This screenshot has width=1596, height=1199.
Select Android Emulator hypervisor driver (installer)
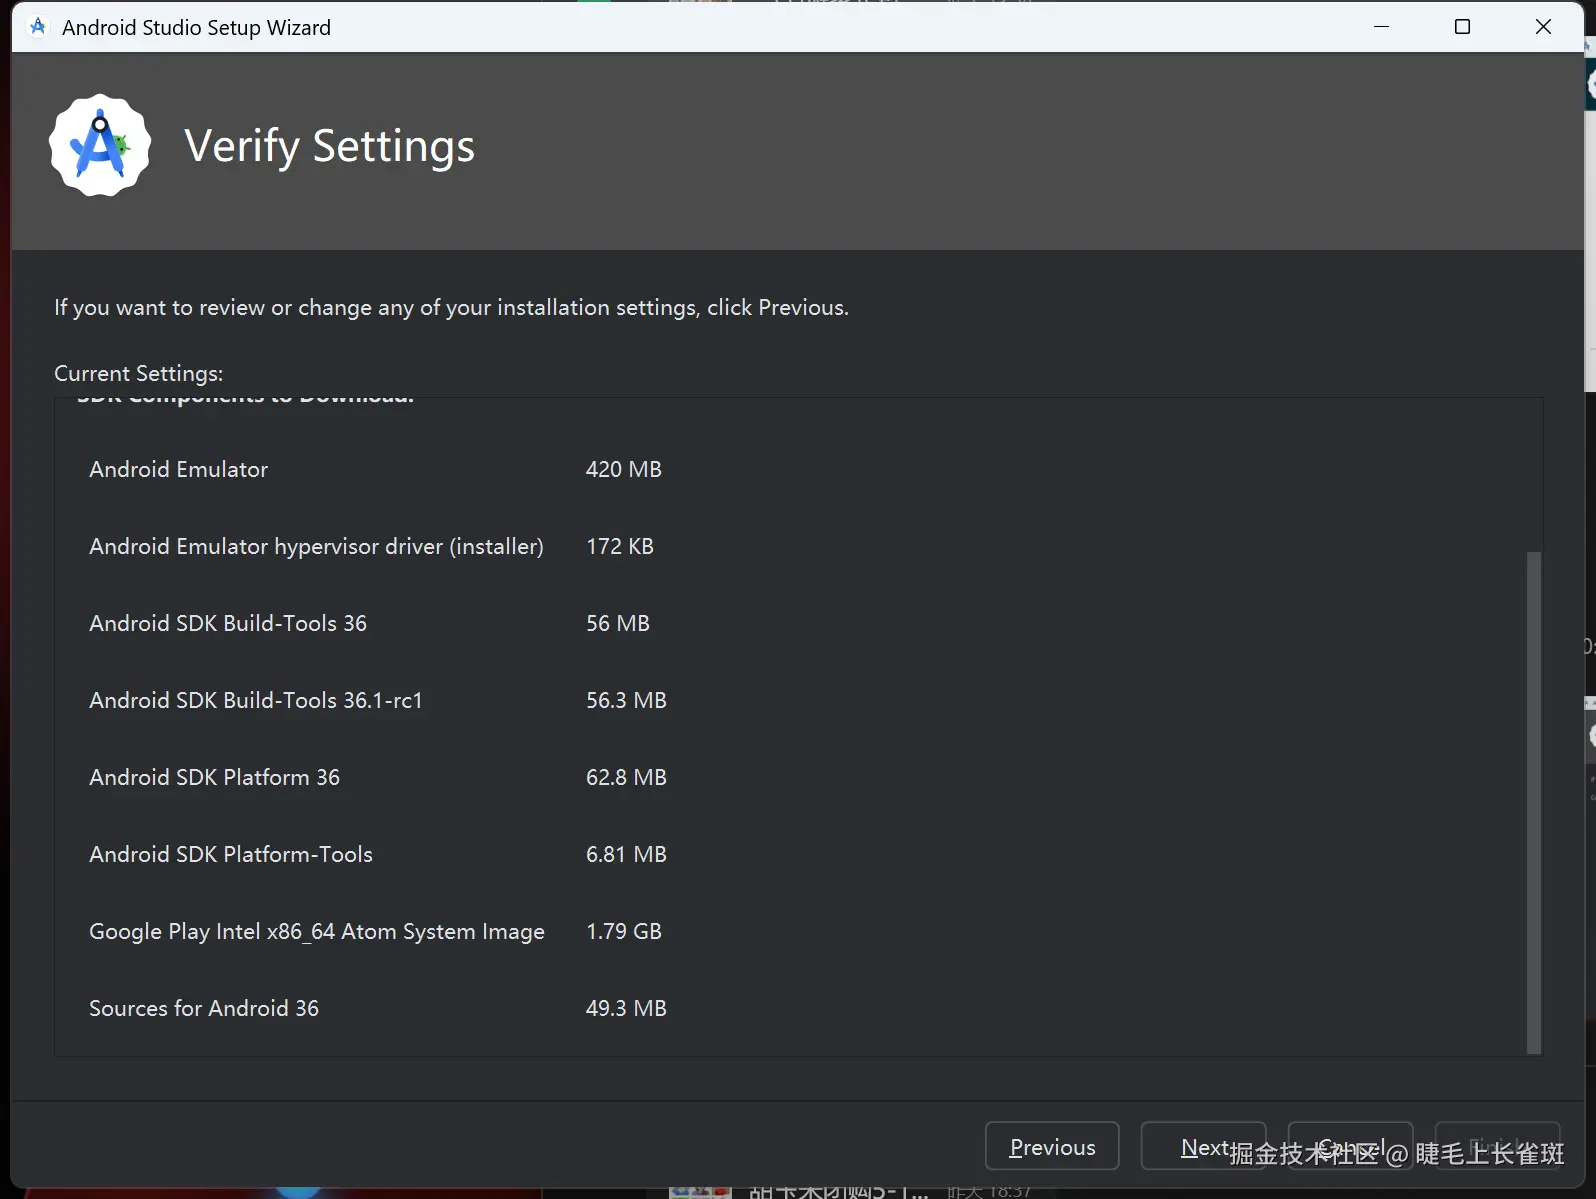[316, 546]
